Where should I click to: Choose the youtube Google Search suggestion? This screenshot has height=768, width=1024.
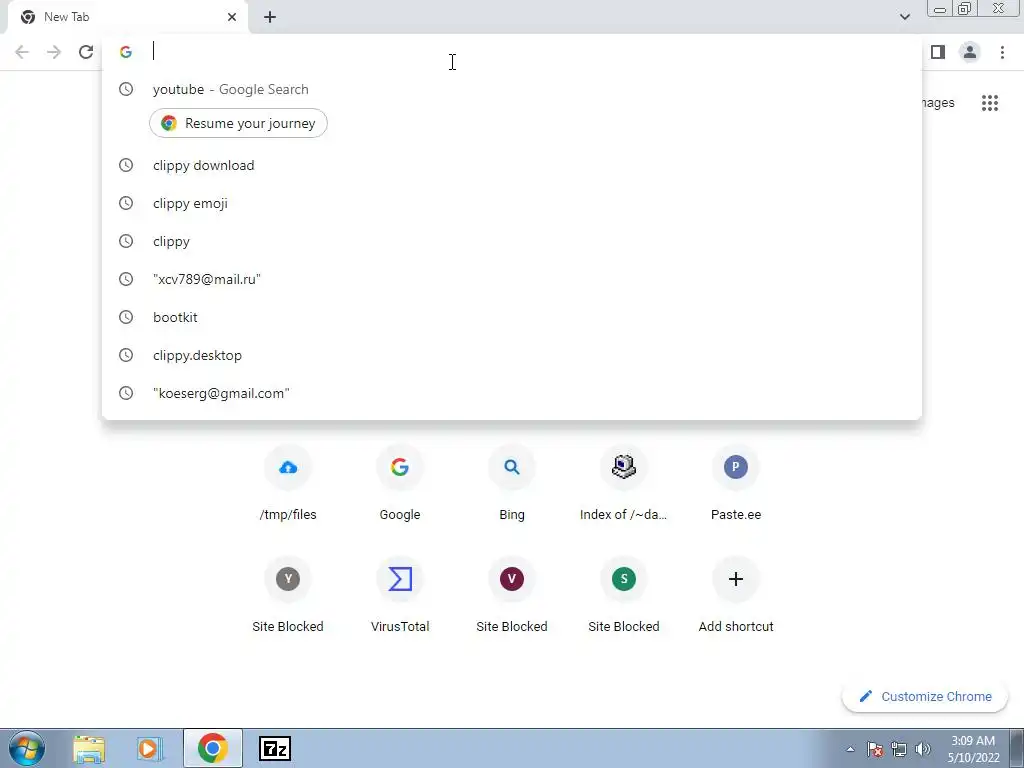(x=511, y=89)
